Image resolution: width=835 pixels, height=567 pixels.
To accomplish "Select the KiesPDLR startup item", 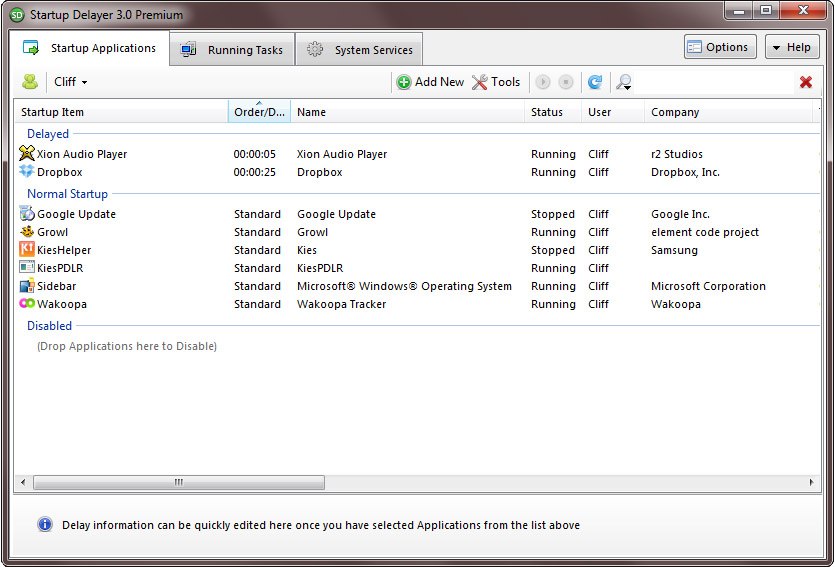I will (x=60, y=268).
